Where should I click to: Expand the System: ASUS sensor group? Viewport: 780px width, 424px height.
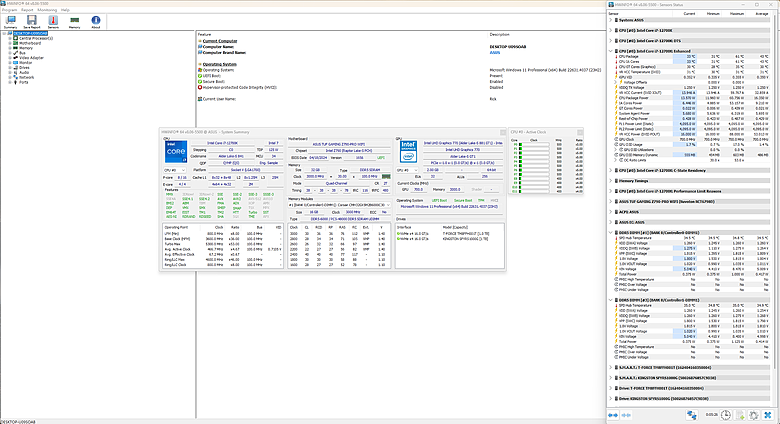pyautogui.click(x=611, y=20)
